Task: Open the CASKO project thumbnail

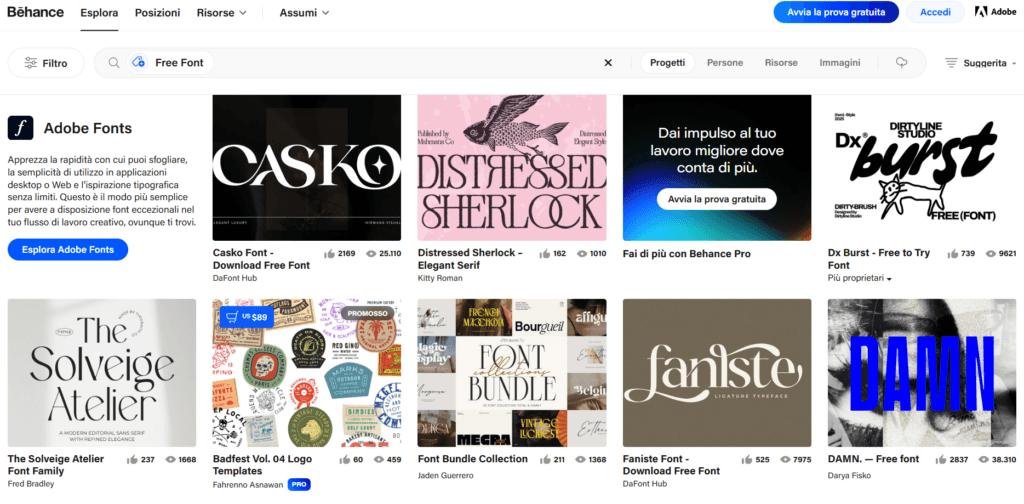Action: 307,168
